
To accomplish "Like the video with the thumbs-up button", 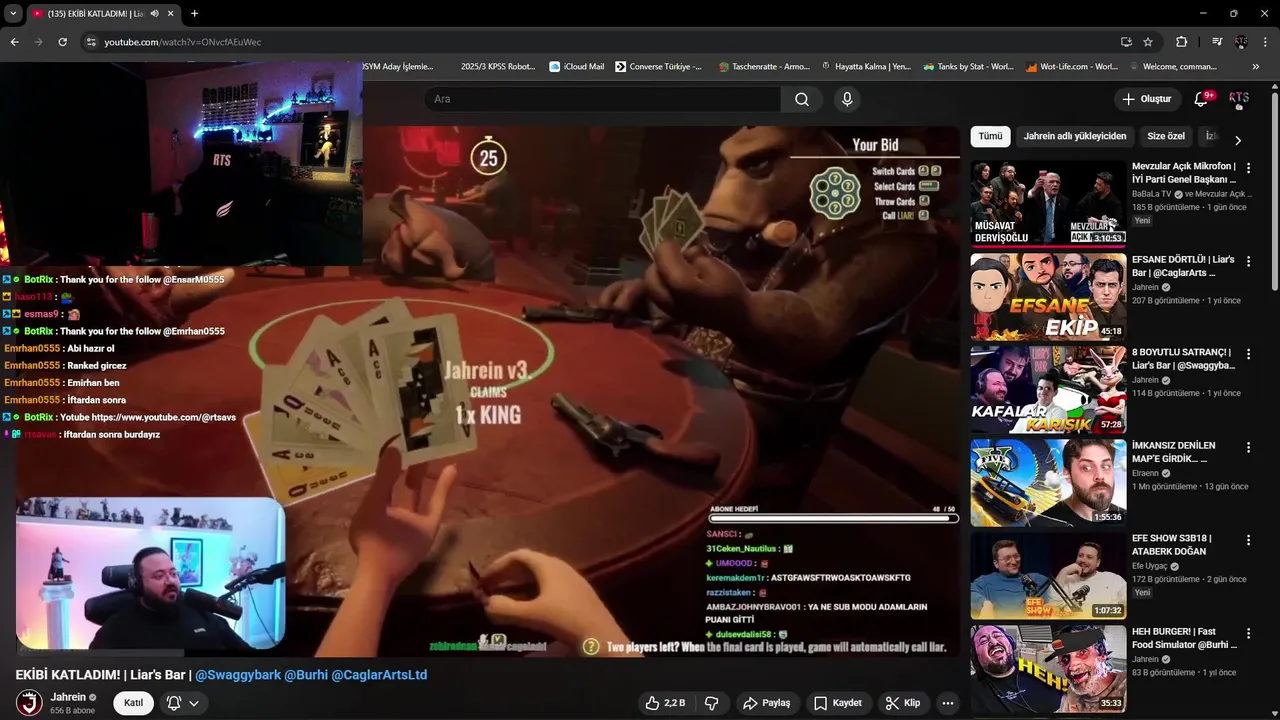I will pyautogui.click(x=665, y=703).
